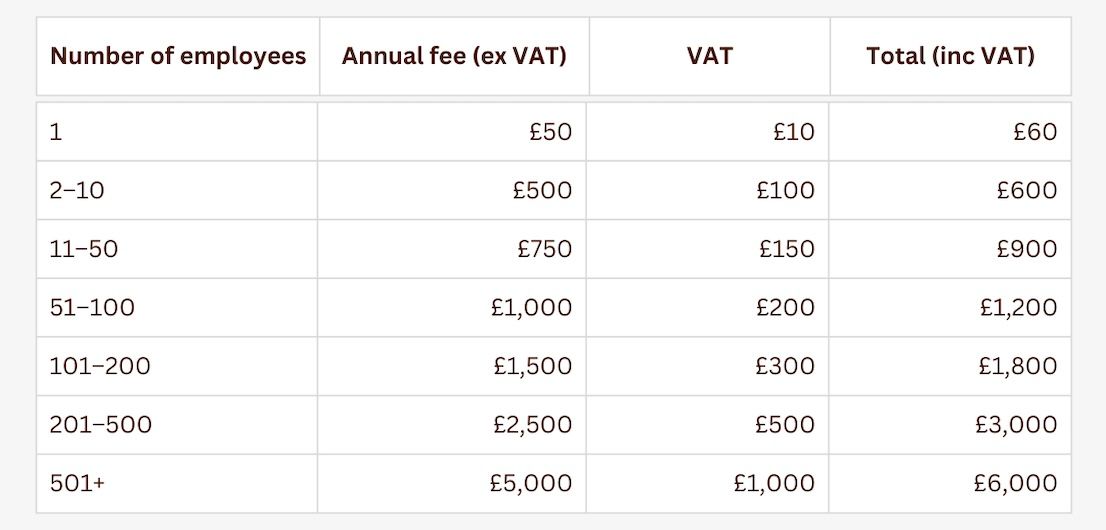This screenshot has width=1106, height=530.
Task: Select the £3,000 total value
Action: pos(1016,425)
